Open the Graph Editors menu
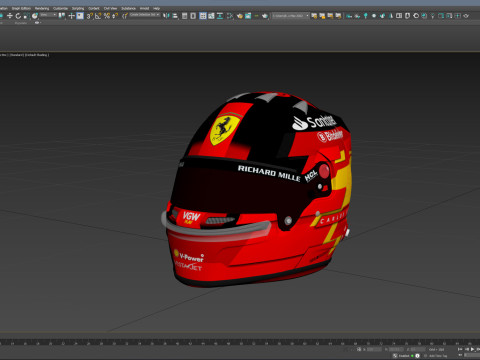The image size is (480, 360). (x=21, y=8)
